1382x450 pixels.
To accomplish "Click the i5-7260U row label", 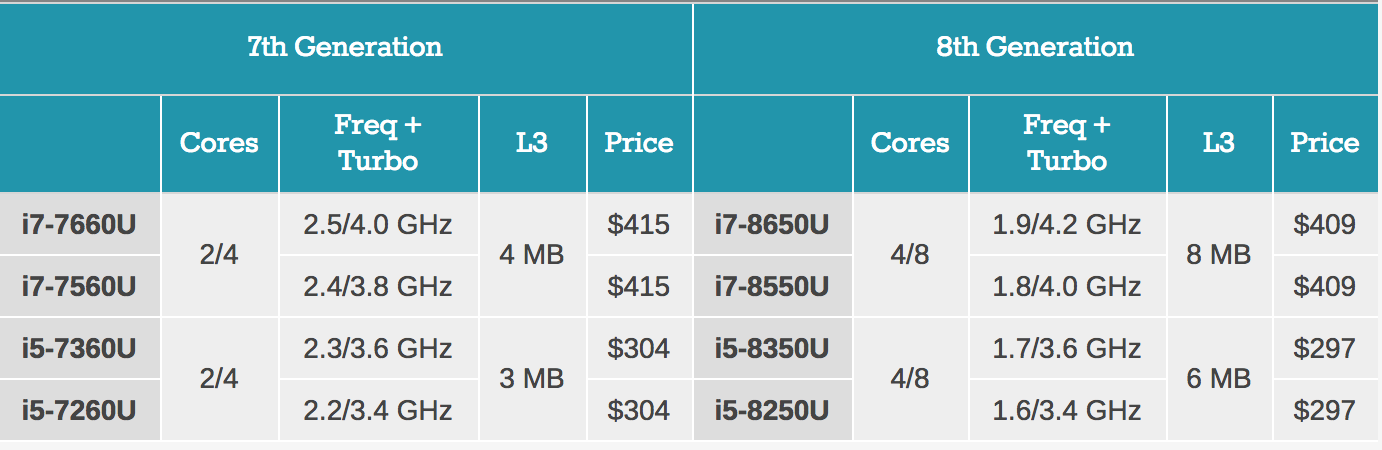I will click(79, 410).
